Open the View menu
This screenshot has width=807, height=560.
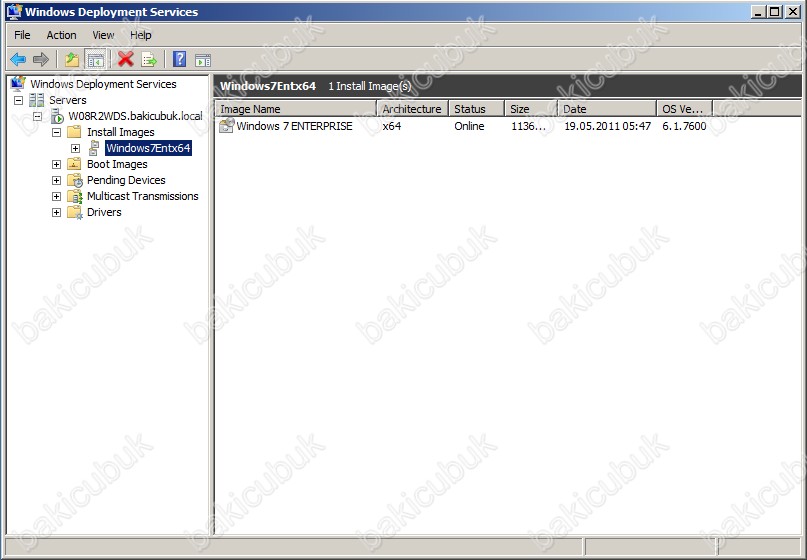click(x=103, y=35)
